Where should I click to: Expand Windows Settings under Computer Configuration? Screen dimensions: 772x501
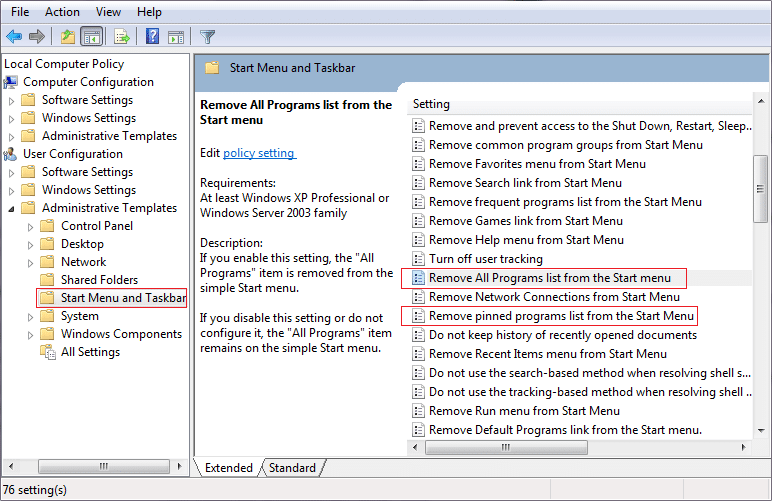[11, 119]
